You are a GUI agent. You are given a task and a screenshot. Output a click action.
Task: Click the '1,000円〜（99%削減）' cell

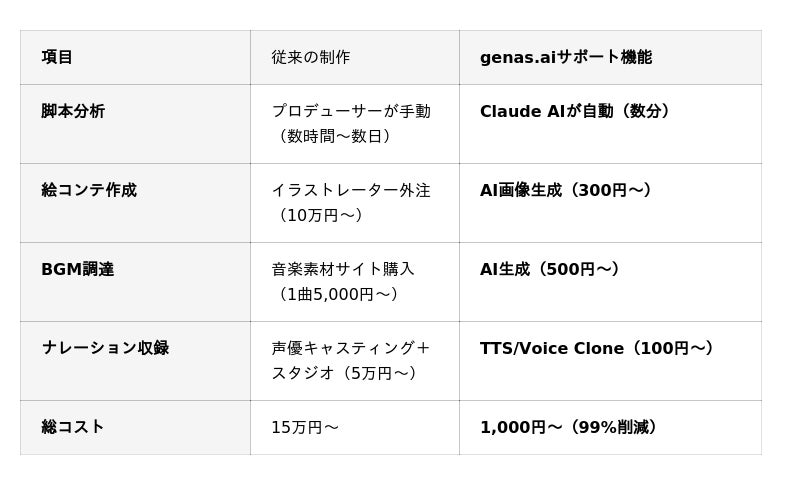point(569,427)
